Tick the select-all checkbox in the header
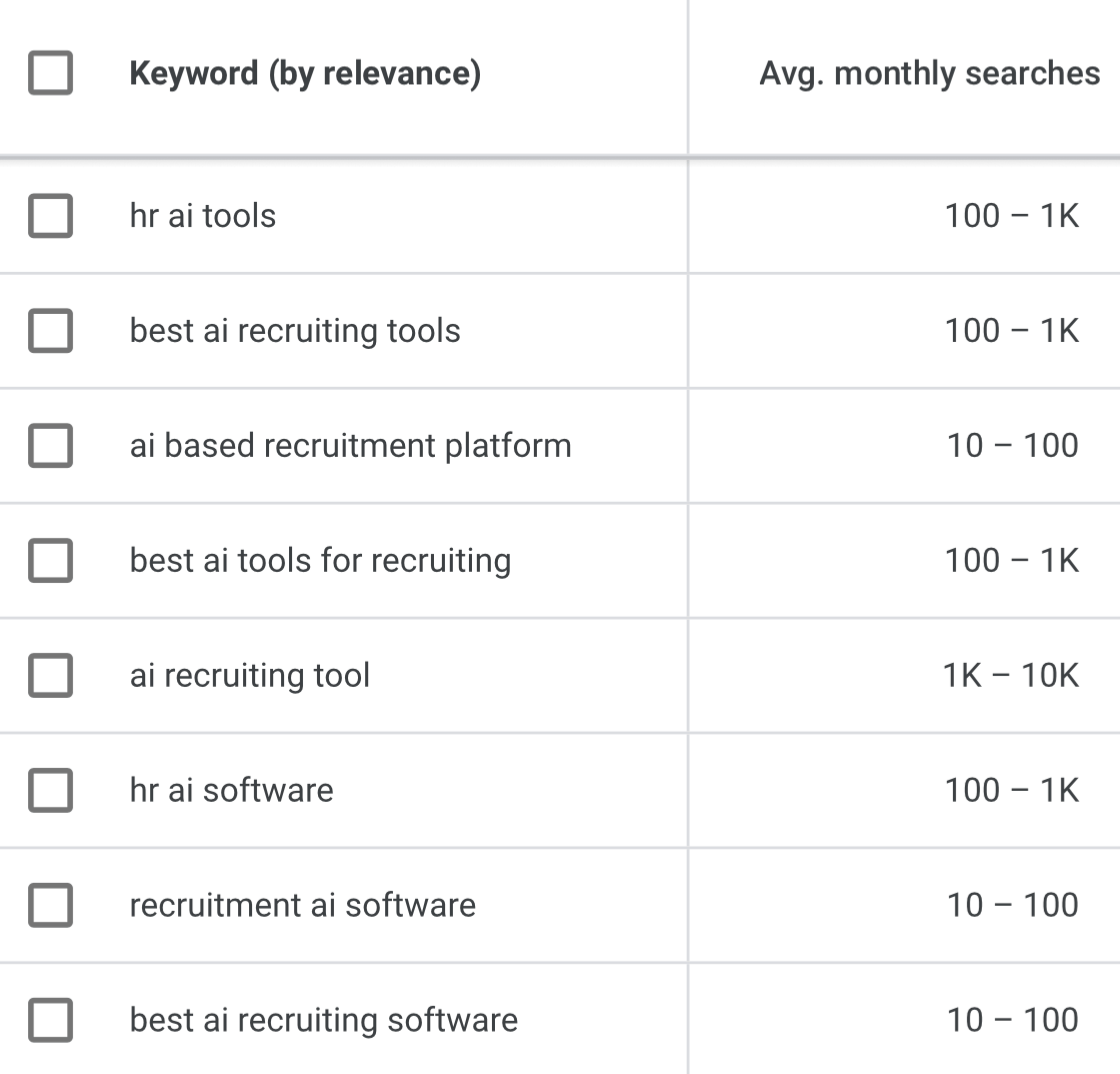1120x1074 pixels. 50,73
